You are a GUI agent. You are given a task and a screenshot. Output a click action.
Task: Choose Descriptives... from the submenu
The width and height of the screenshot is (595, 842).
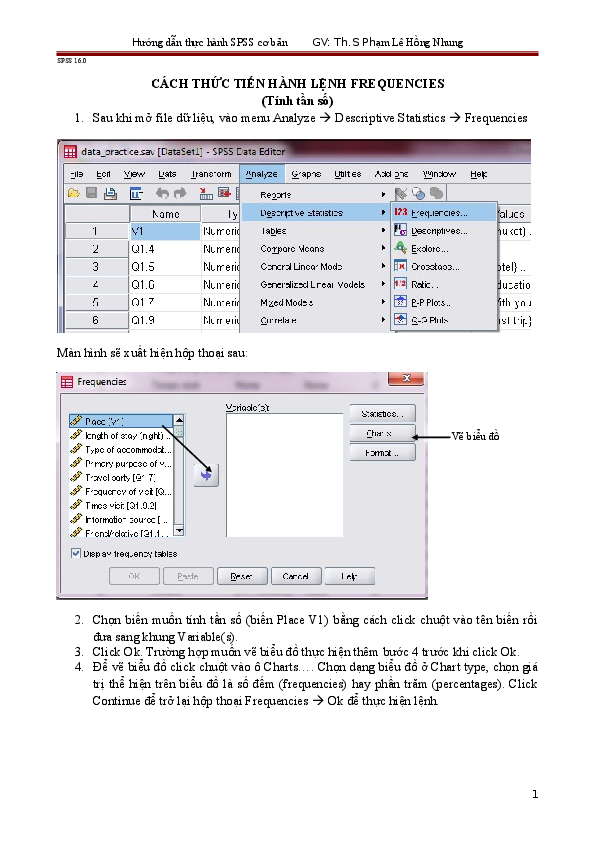444,231
